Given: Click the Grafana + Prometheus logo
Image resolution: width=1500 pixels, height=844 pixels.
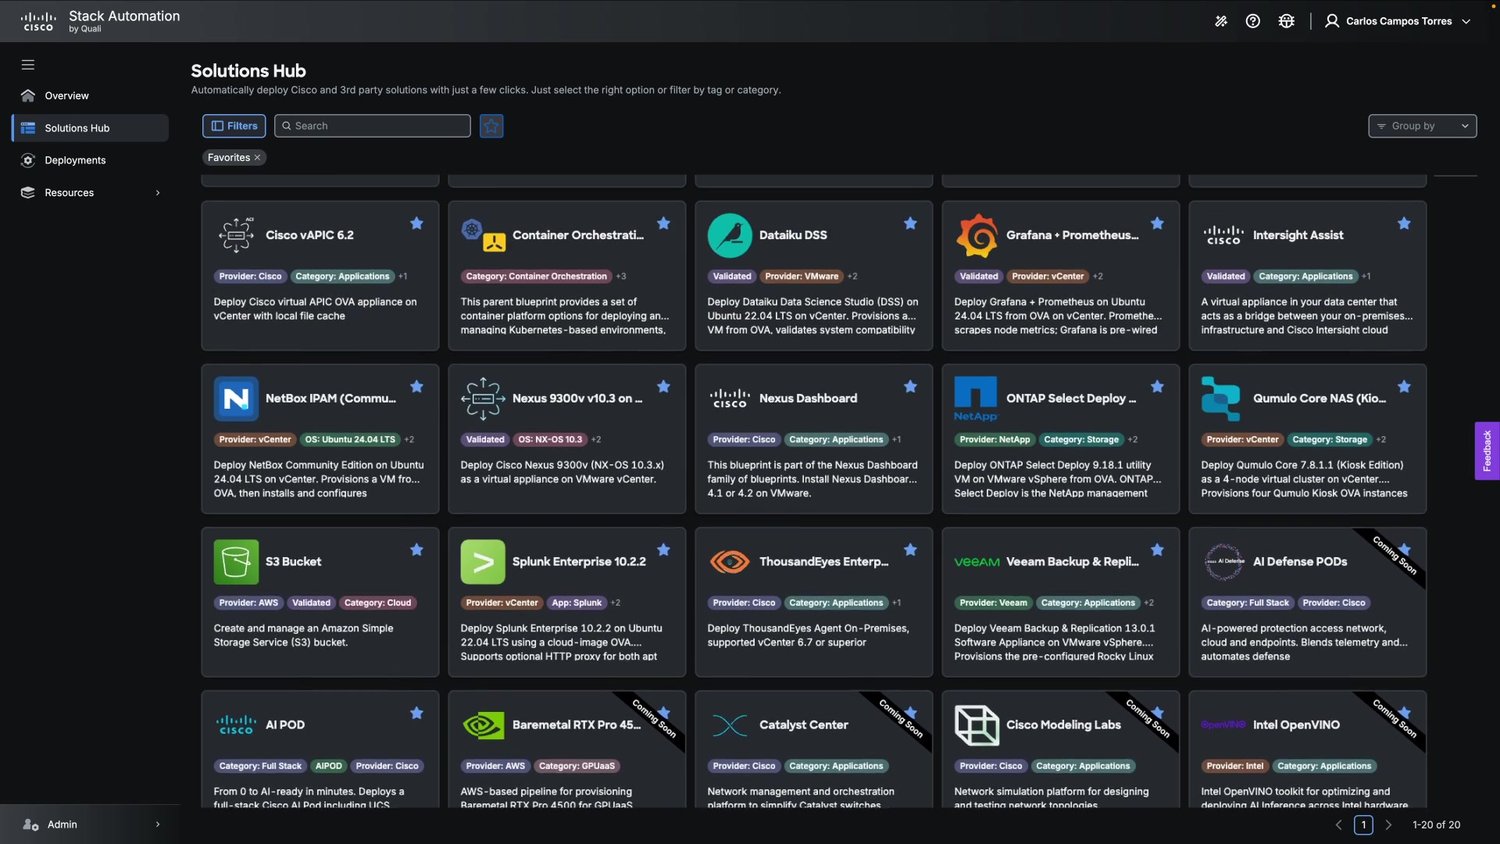Looking at the screenshot, I should tap(977, 235).
